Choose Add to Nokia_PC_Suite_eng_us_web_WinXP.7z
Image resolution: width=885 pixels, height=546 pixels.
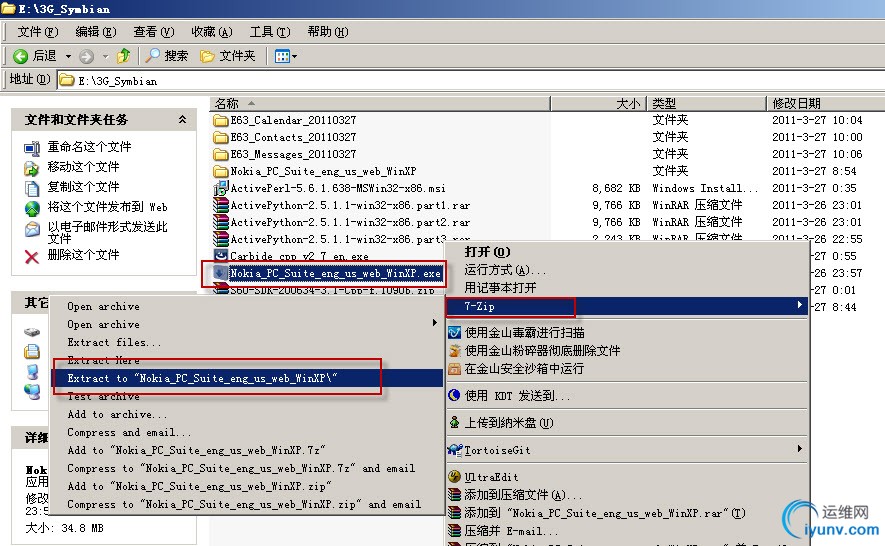point(247,450)
